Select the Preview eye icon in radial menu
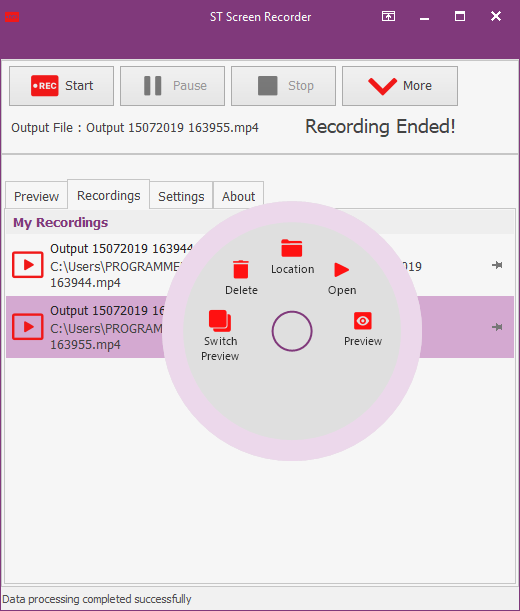This screenshot has width=520, height=611. coord(363,321)
